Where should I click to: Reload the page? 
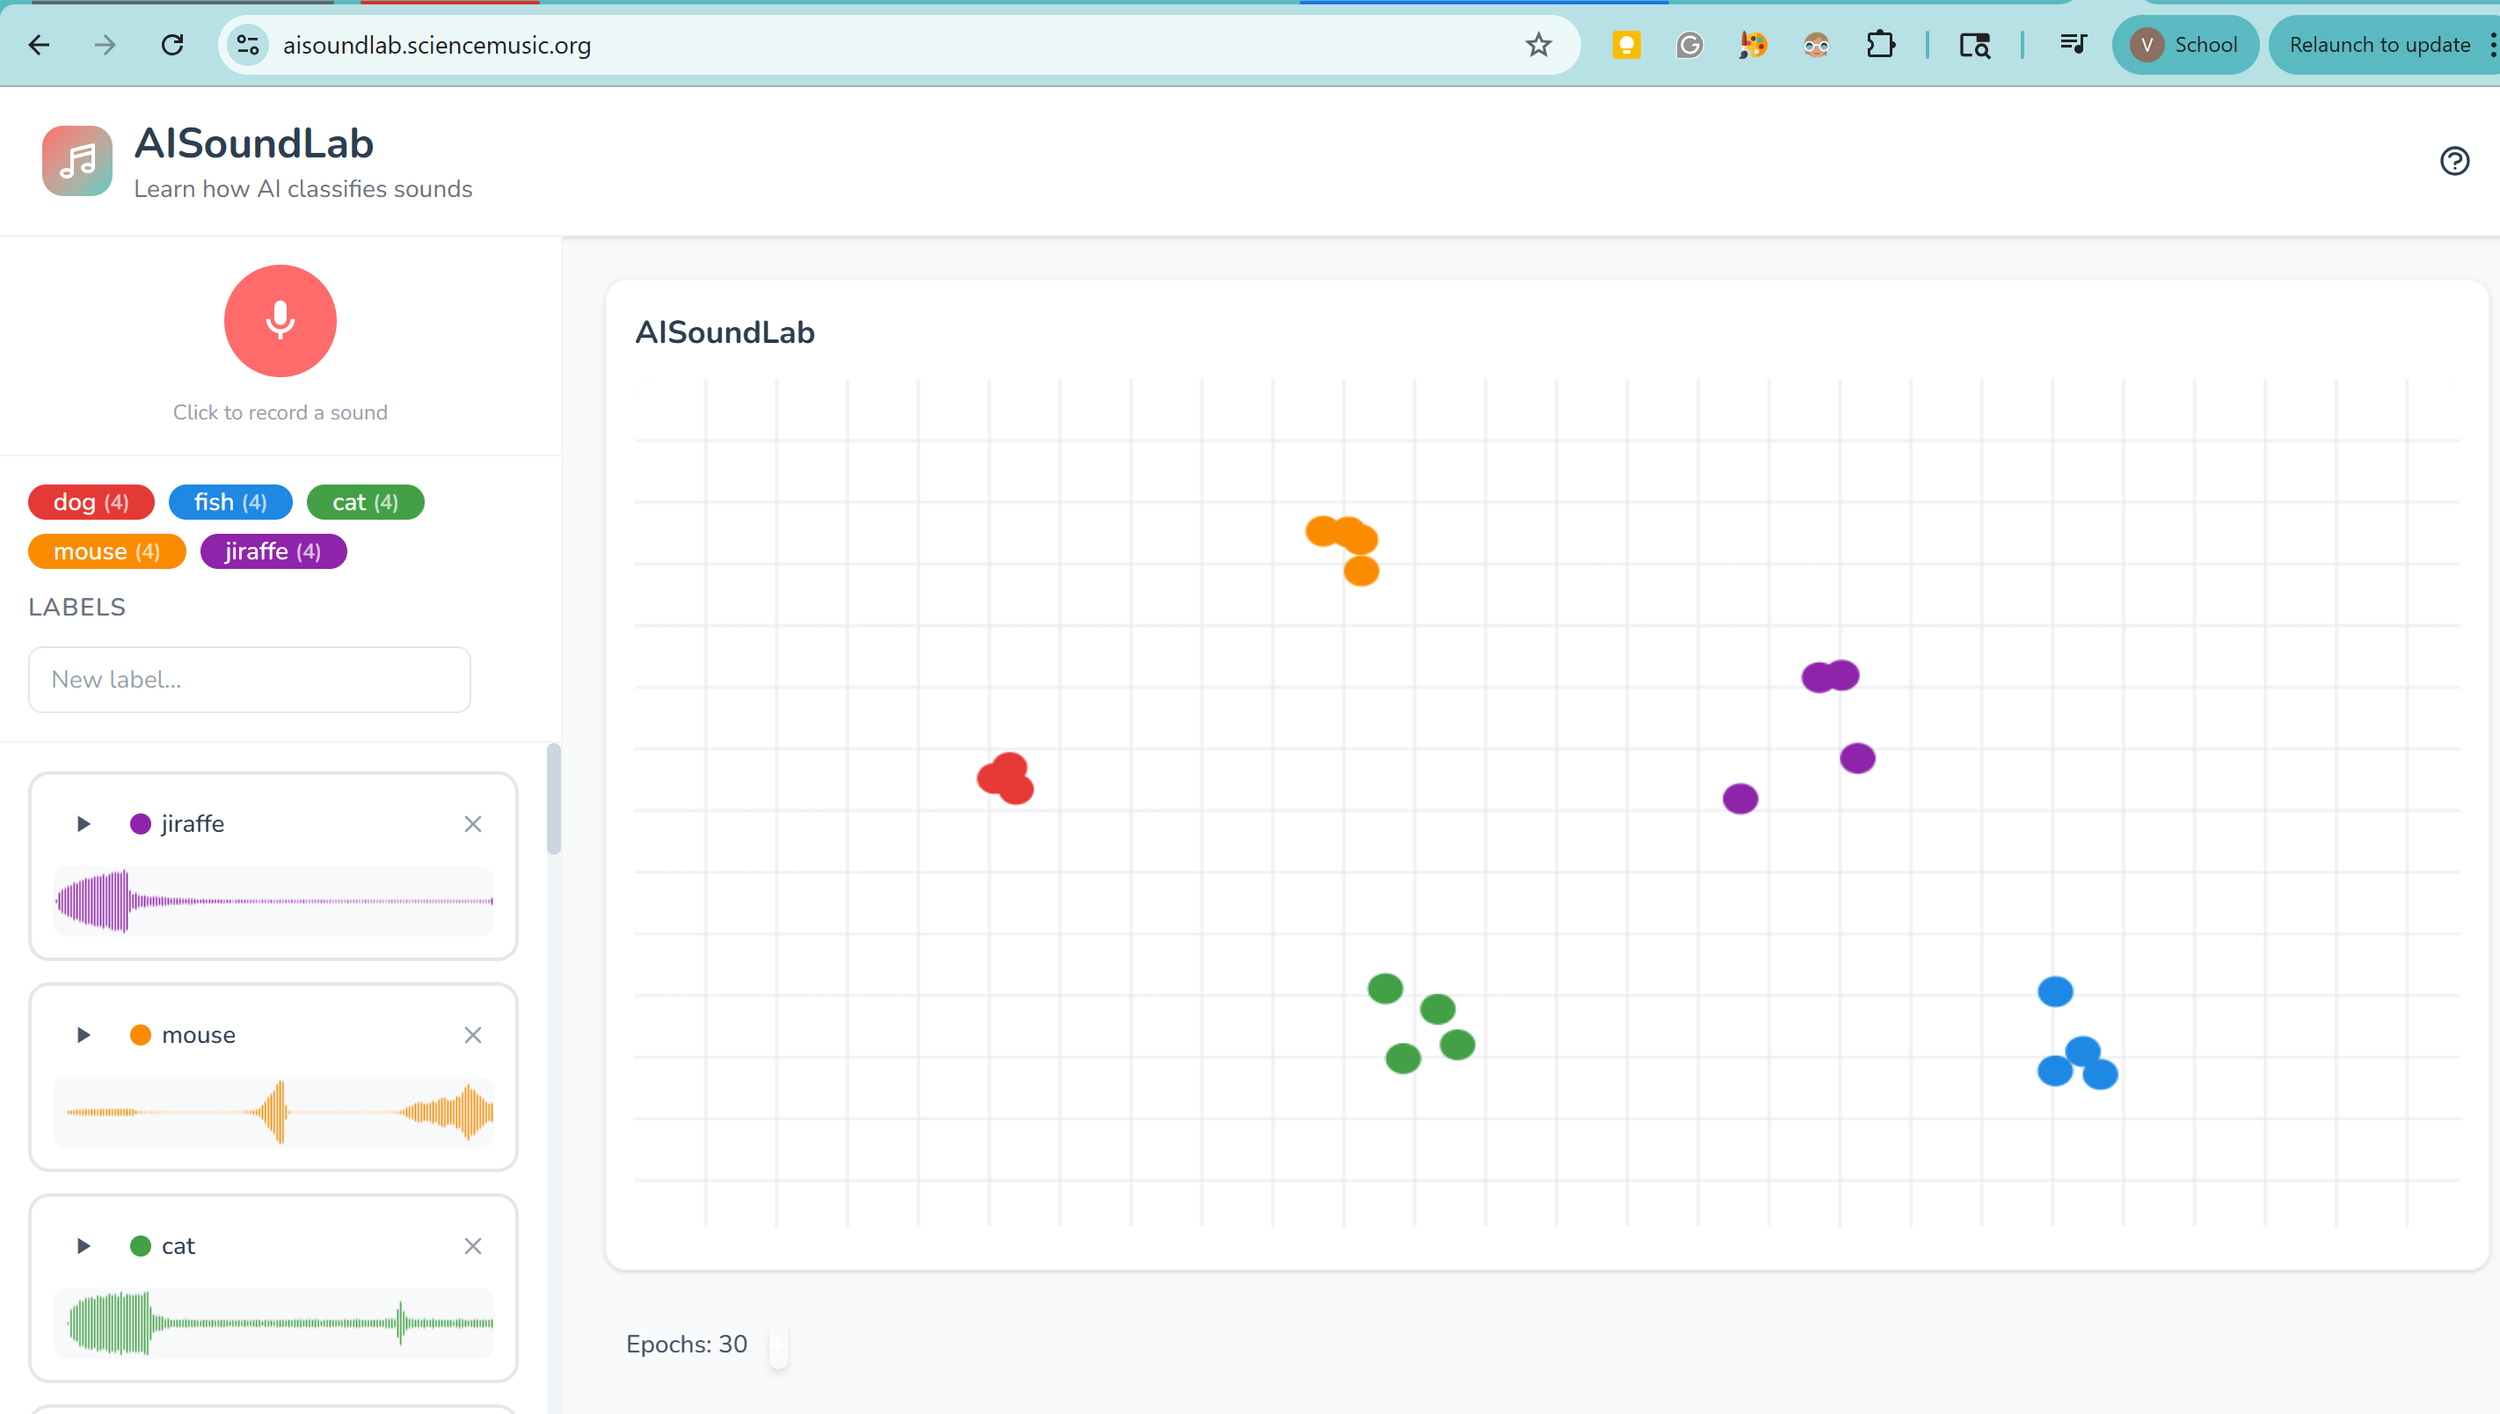pyautogui.click(x=172, y=45)
